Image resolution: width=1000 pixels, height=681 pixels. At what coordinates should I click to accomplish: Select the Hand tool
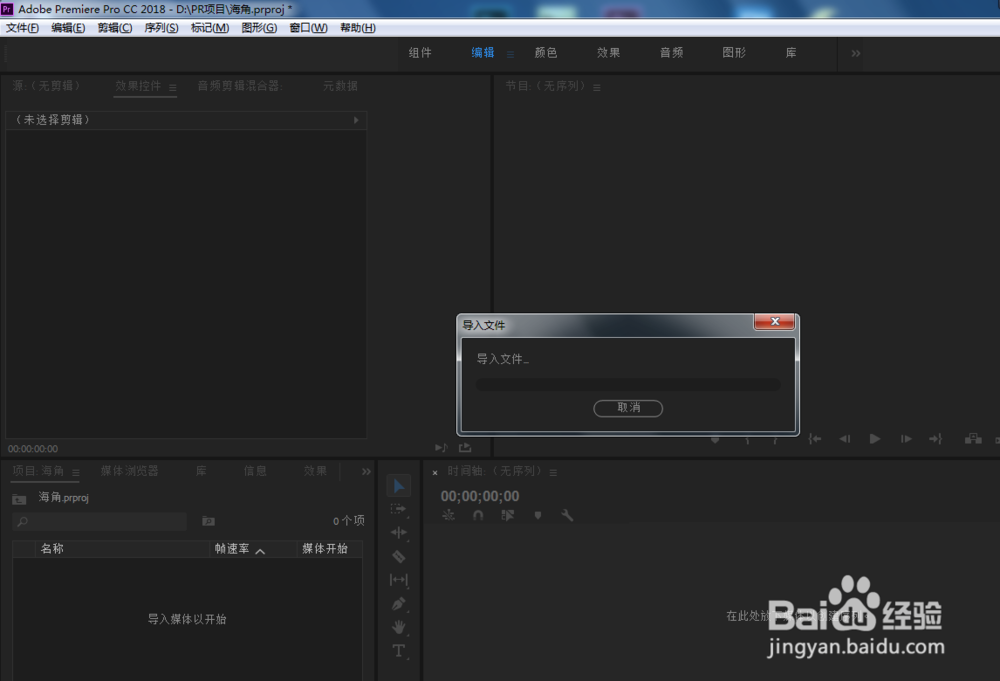399,627
